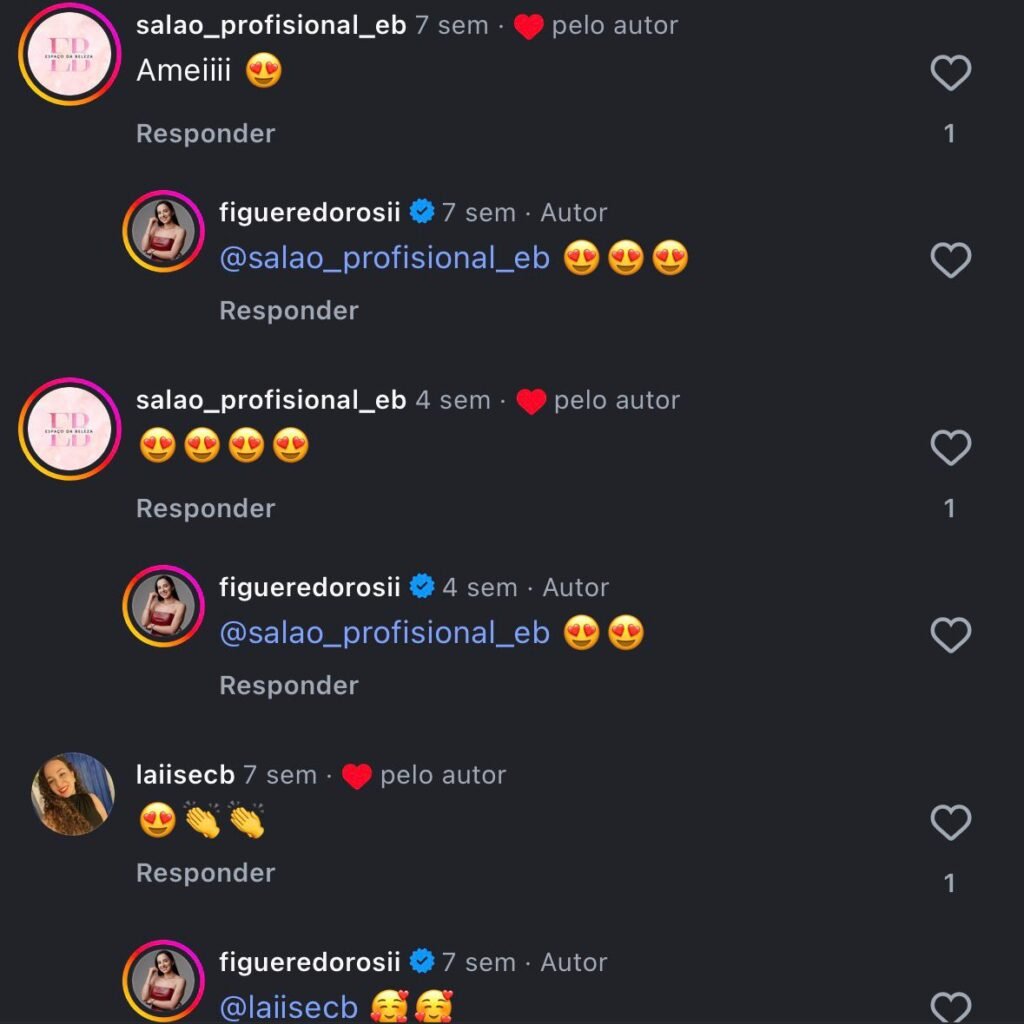Open laiisecb username link
Image resolution: width=1024 pixels, height=1024 pixels.
(x=185, y=775)
